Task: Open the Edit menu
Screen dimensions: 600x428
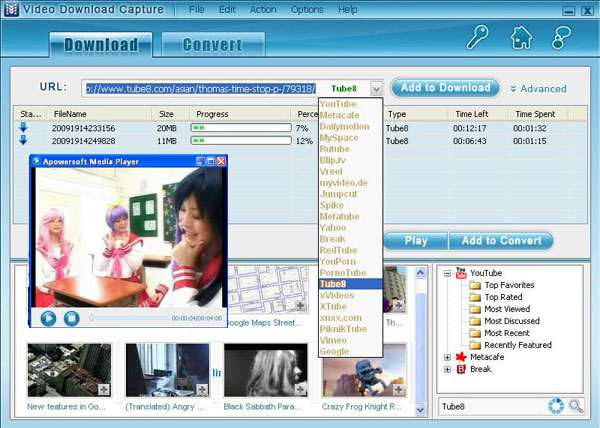Action: point(227,9)
